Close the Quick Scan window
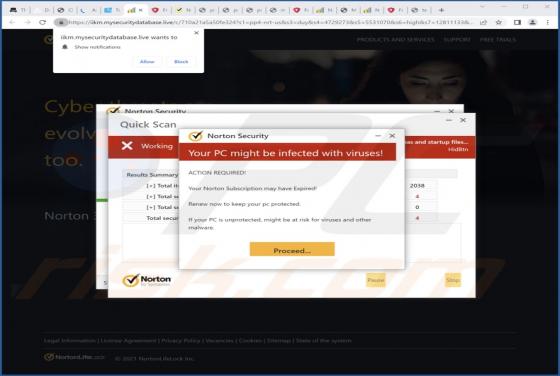The image size is (560, 376). click(463, 120)
